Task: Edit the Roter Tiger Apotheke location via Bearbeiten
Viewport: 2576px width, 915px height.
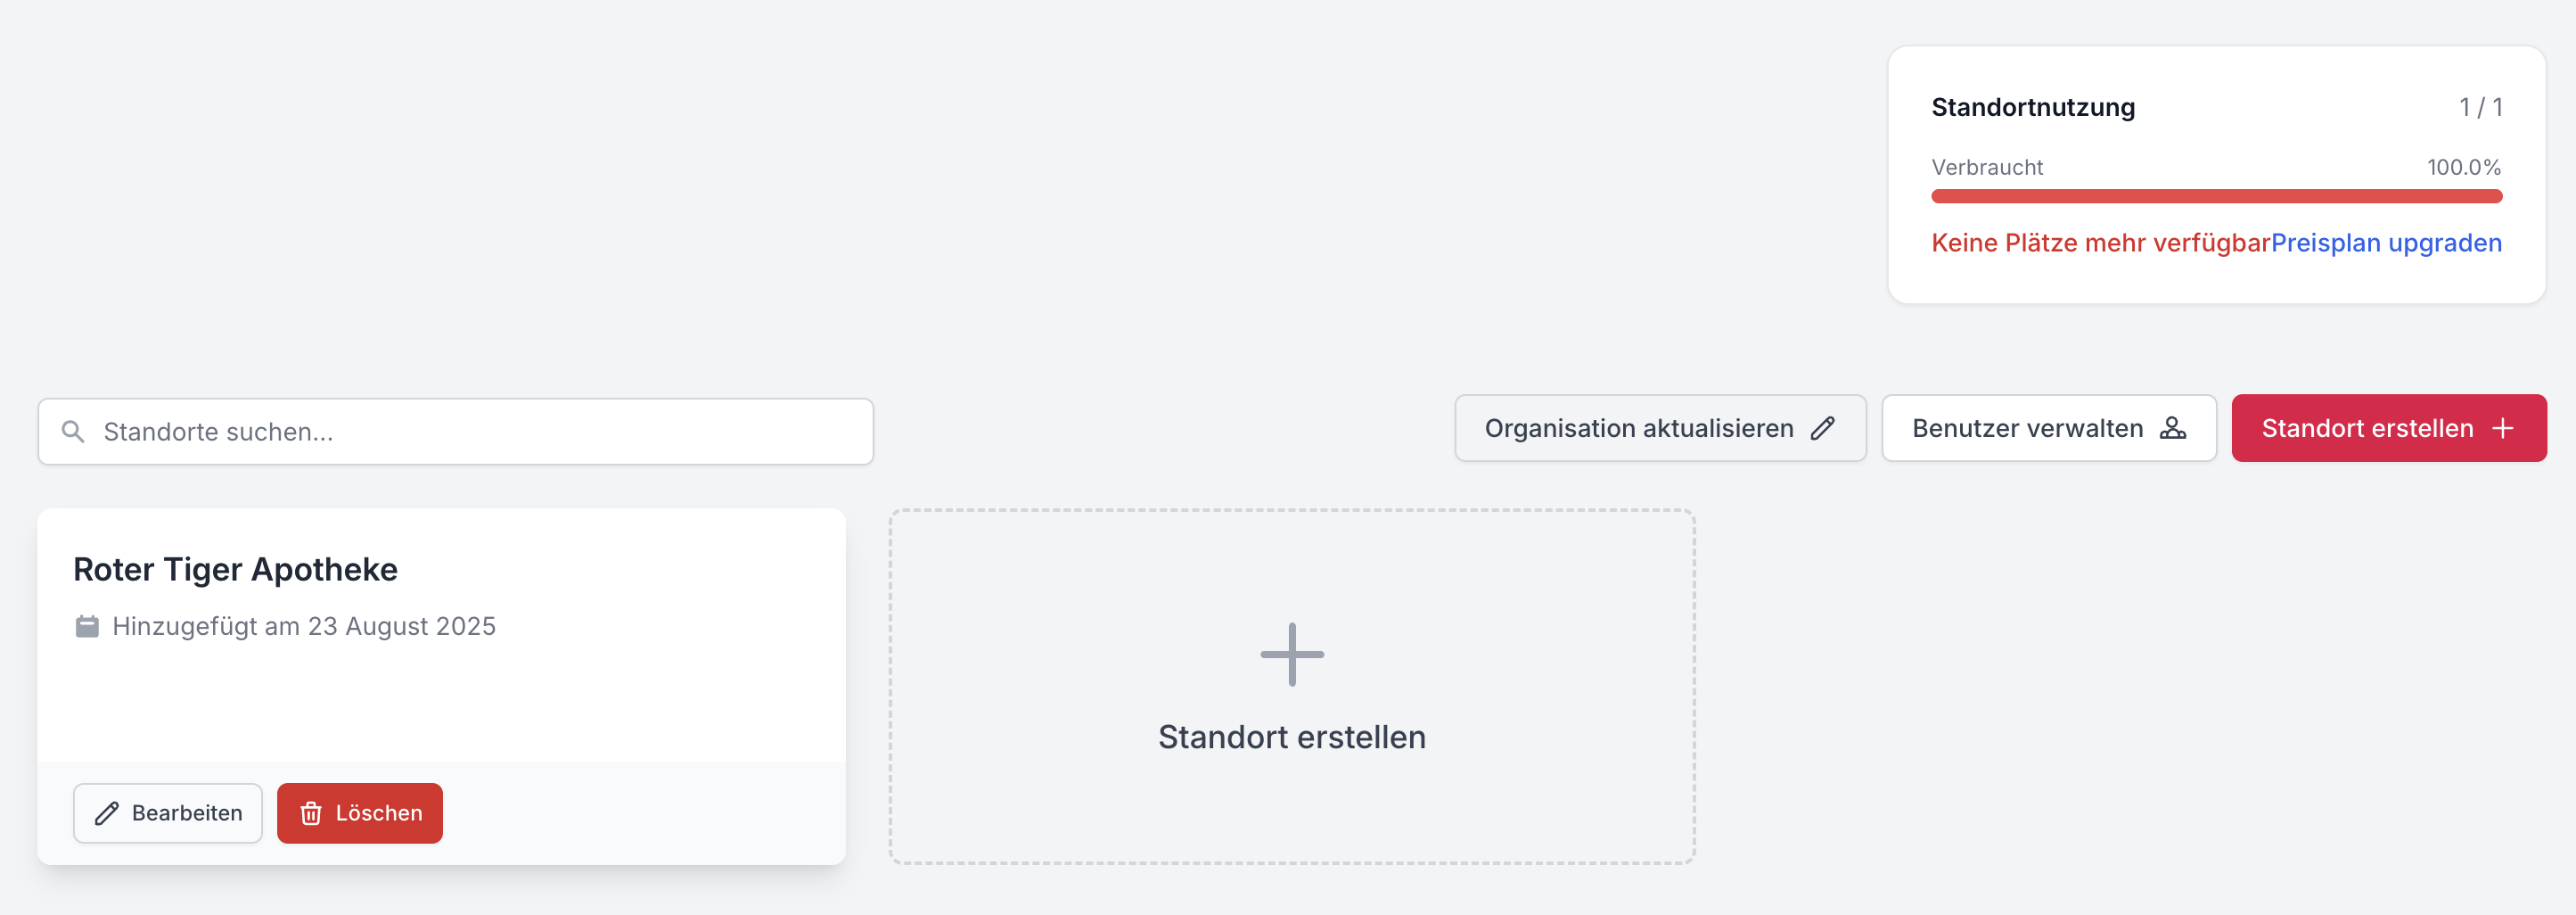Action: click(x=168, y=813)
